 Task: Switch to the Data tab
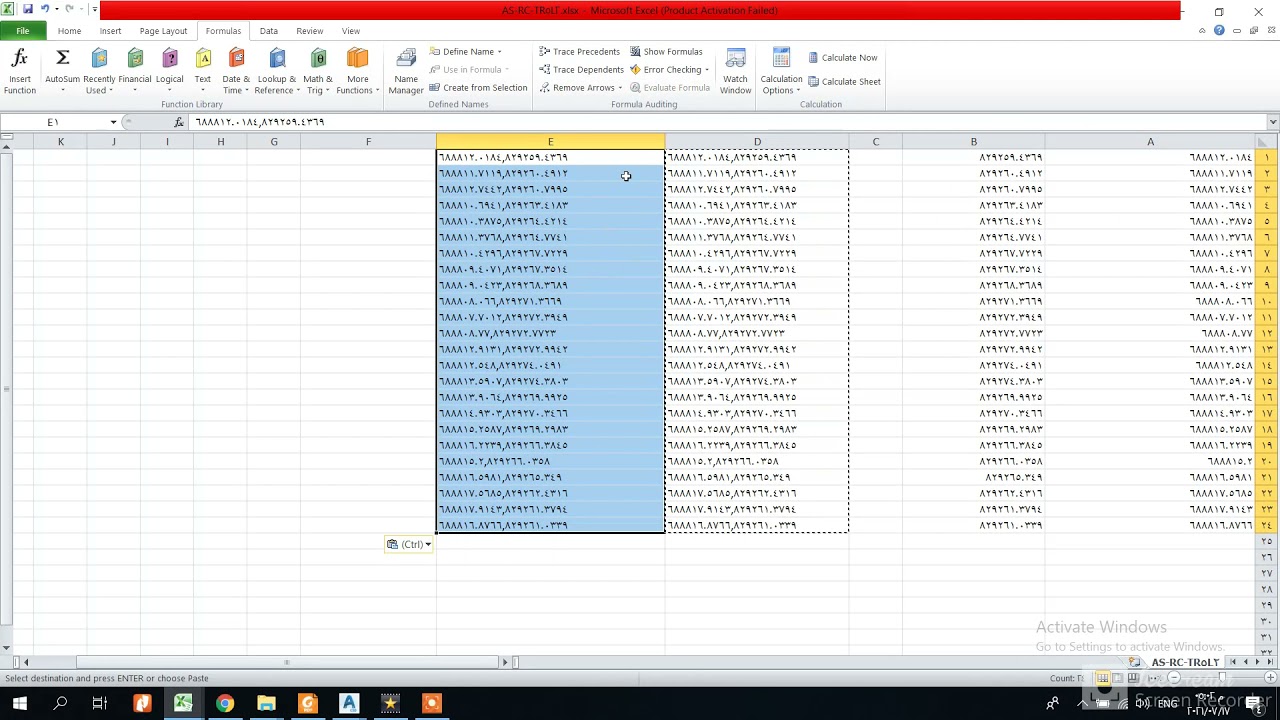(269, 31)
